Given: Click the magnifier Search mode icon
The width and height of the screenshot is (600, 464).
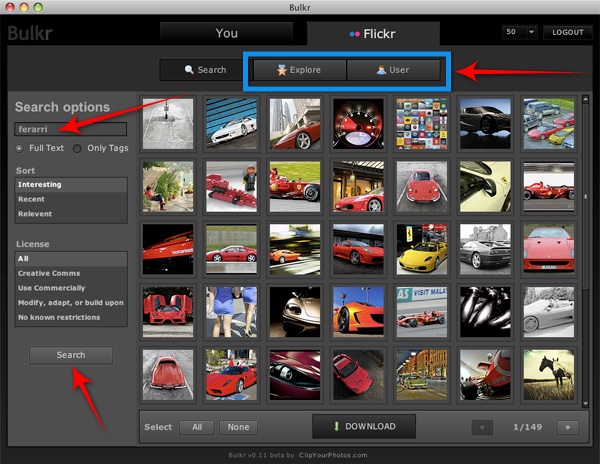Looking at the screenshot, I should point(189,70).
